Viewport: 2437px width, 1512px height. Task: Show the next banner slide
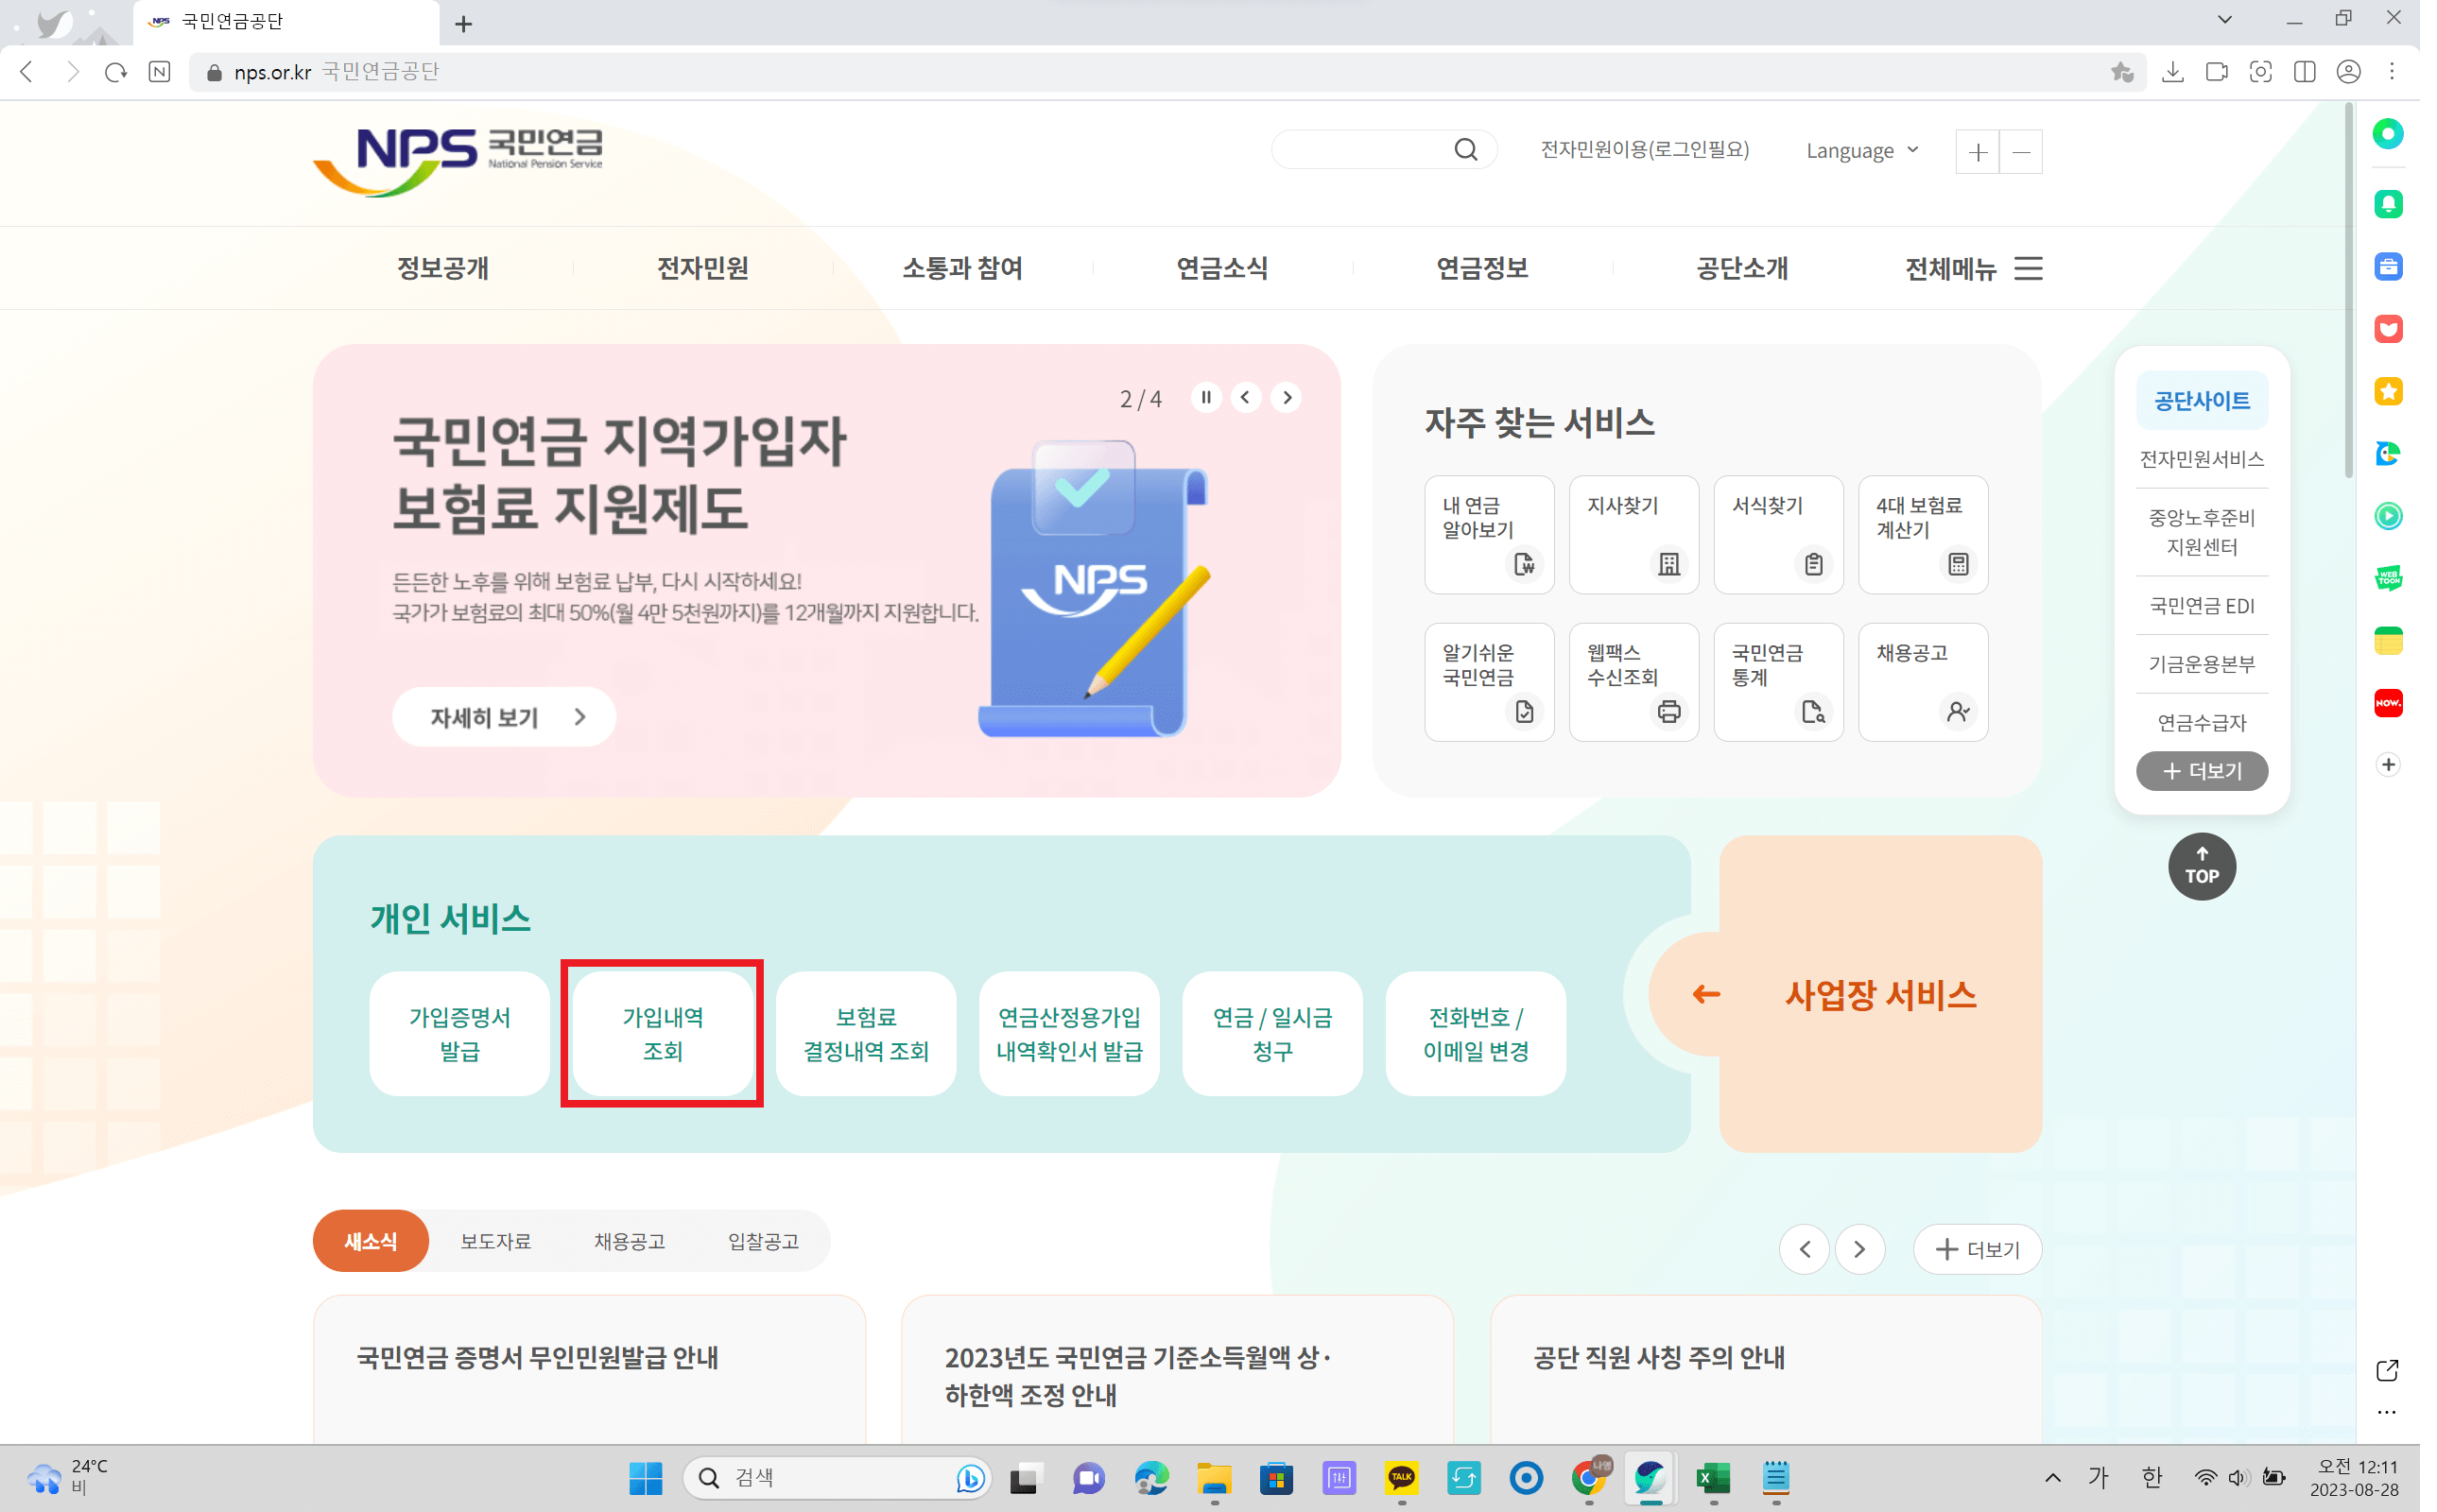click(x=1287, y=397)
